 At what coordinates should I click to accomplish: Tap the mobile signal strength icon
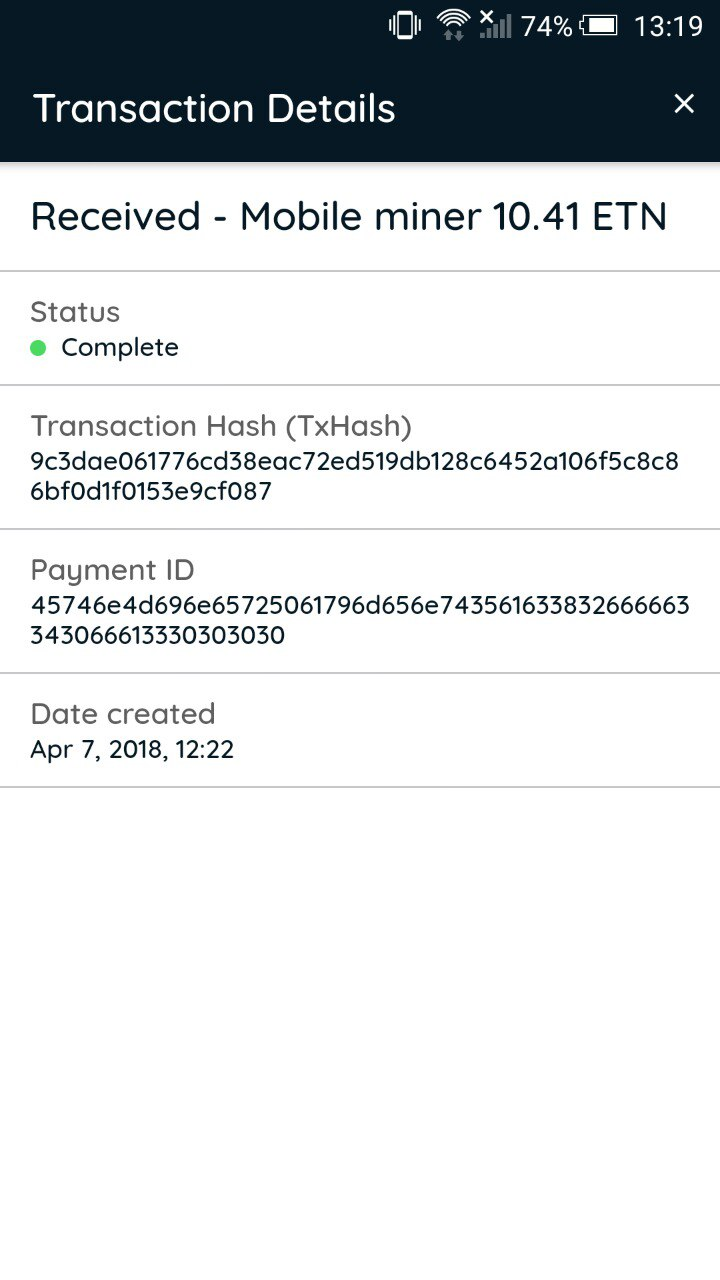494,25
